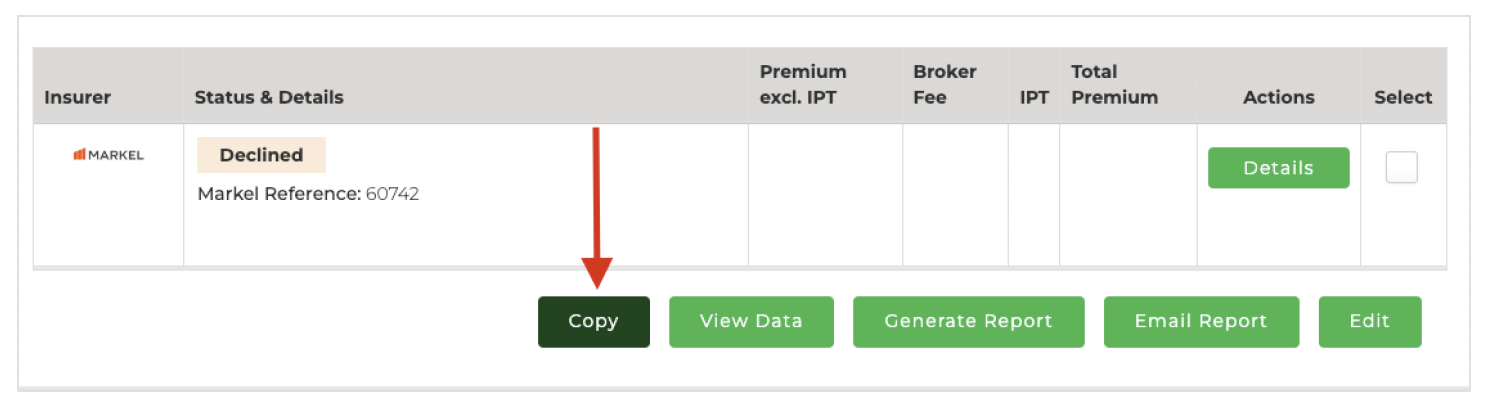Viewport: 1490px width, 408px height.
Task: Click the empty Broker Fee cell for Markel
Action: [954, 195]
